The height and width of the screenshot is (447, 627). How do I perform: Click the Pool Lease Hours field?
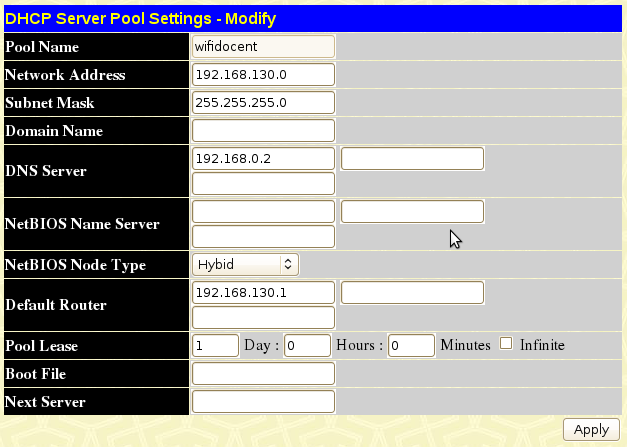(x=307, y=345)
